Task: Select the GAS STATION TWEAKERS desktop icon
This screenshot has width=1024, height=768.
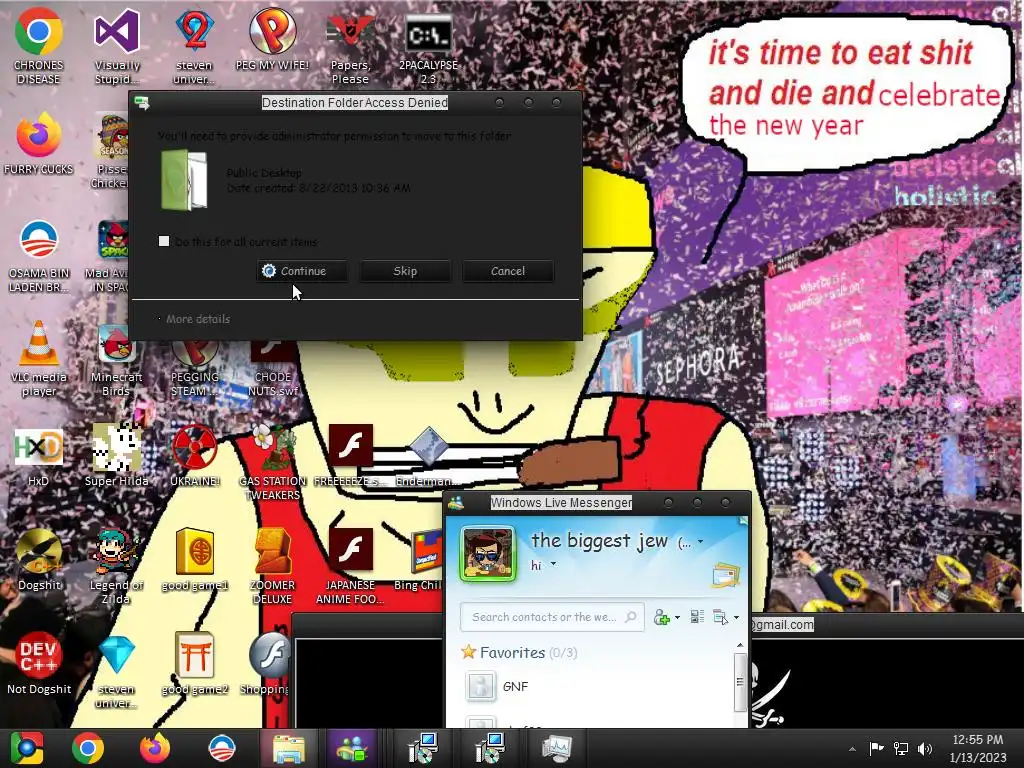Action: pos(272,462)
